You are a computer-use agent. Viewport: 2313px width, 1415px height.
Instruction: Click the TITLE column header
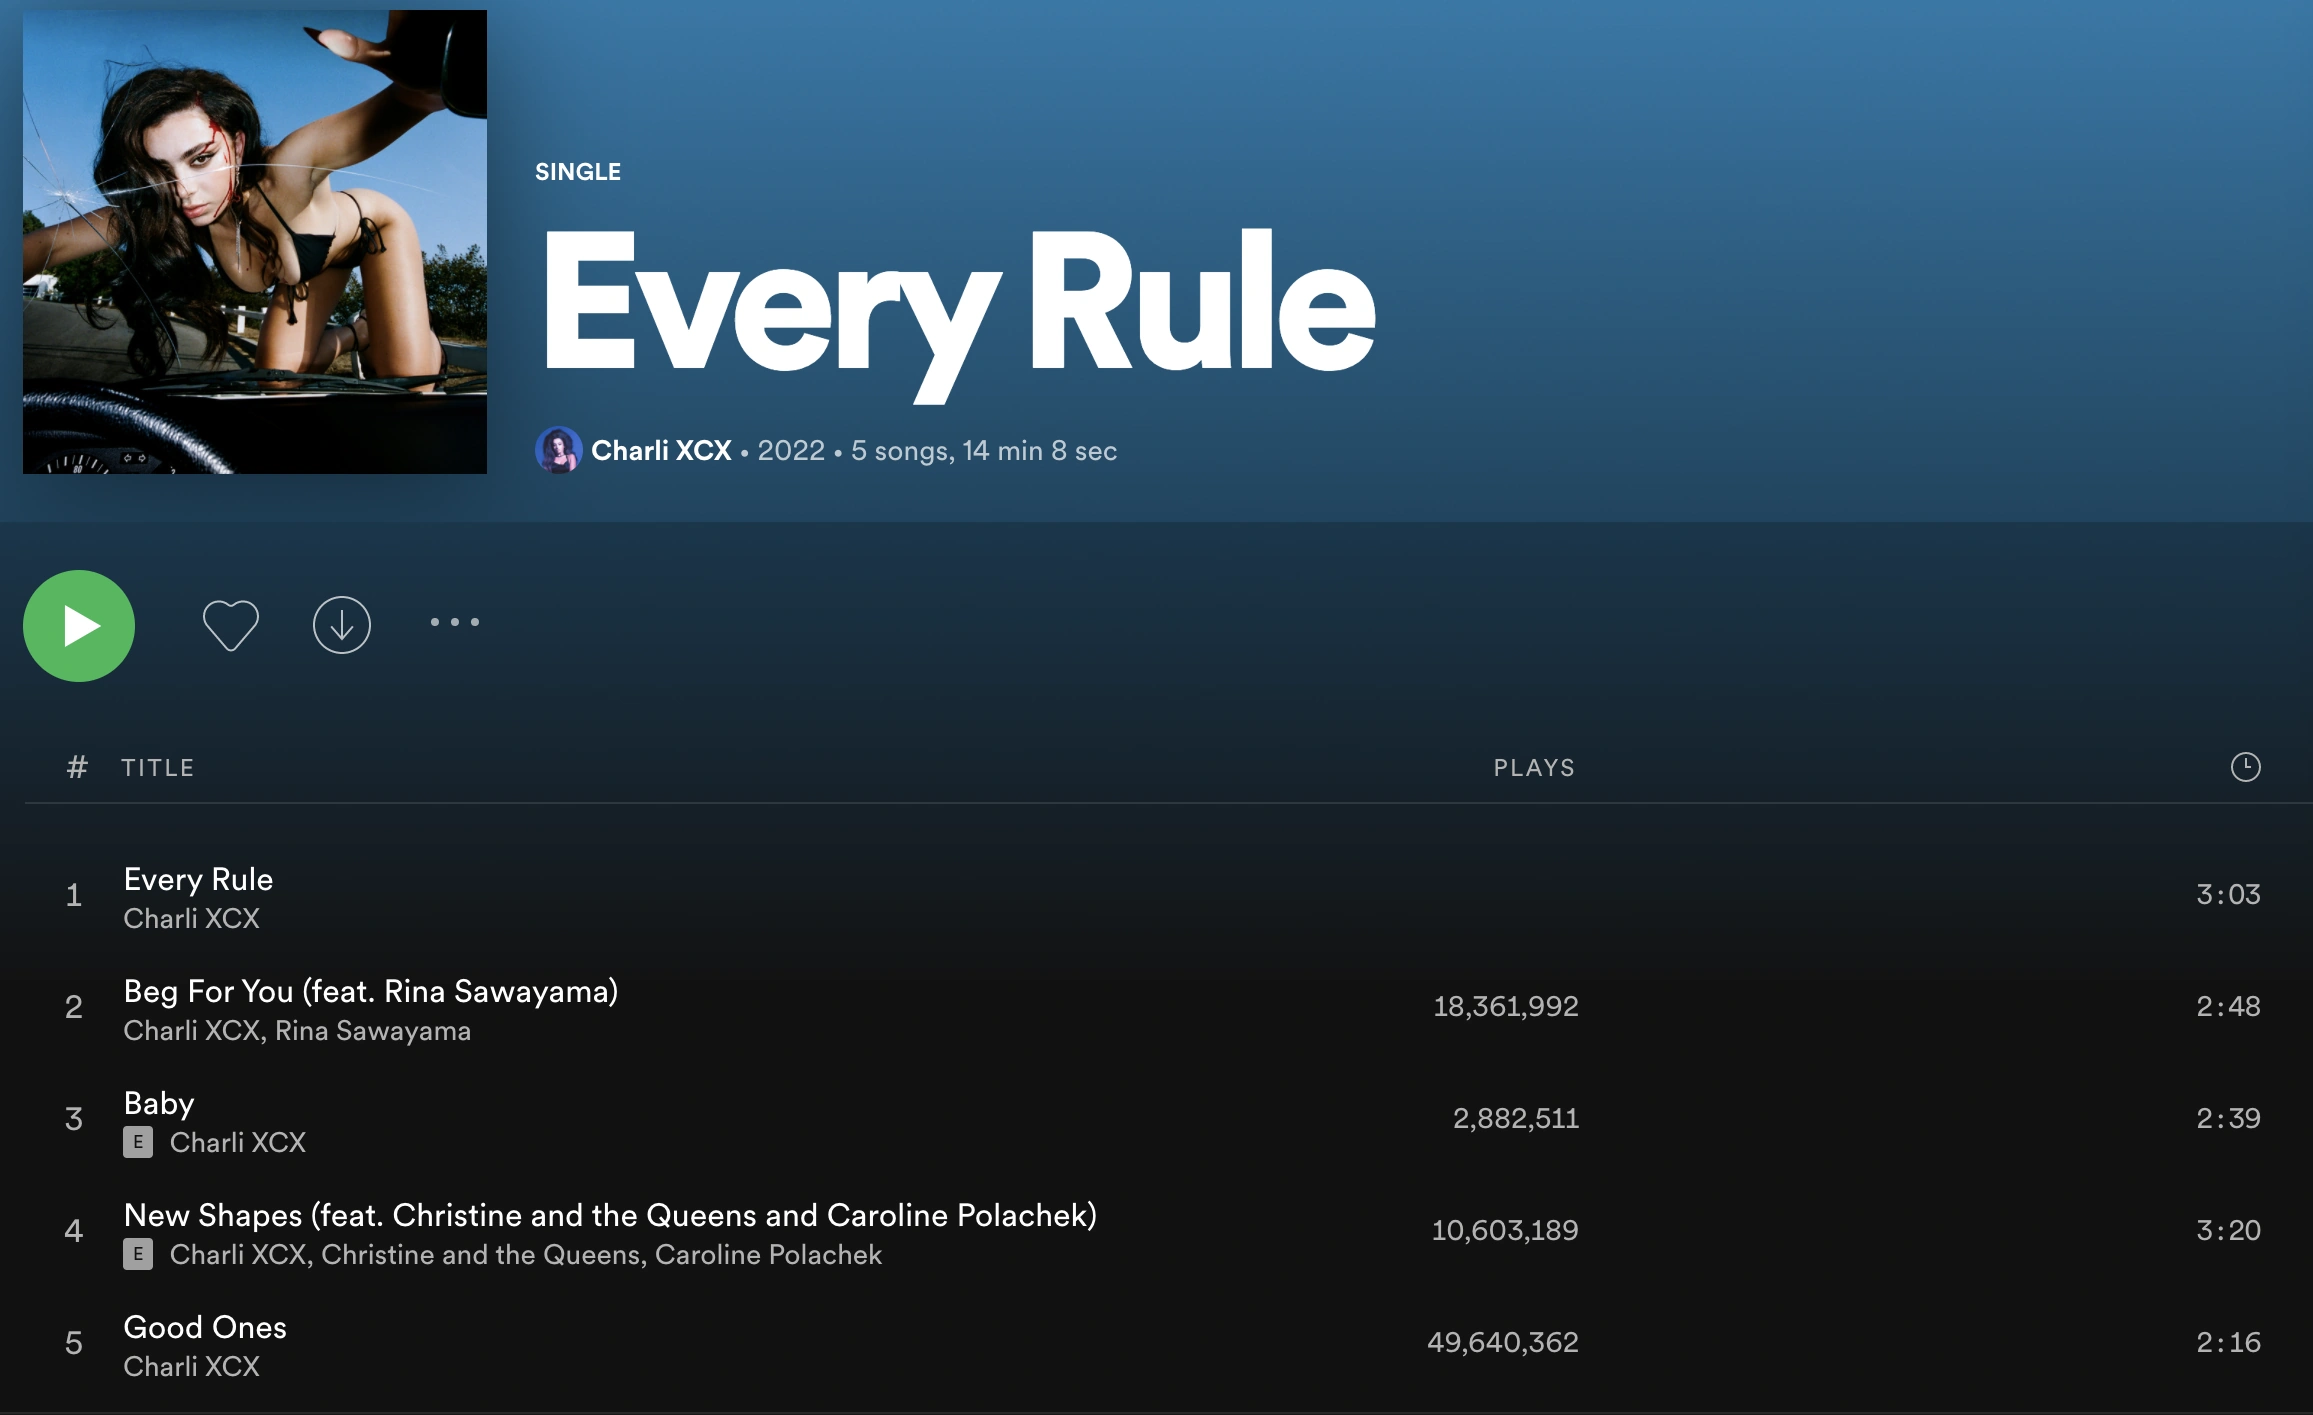pos(158,768)
